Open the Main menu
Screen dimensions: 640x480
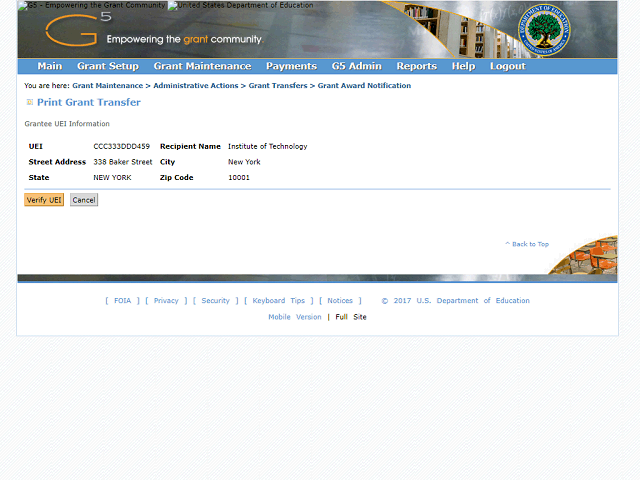tap(50, 66)
